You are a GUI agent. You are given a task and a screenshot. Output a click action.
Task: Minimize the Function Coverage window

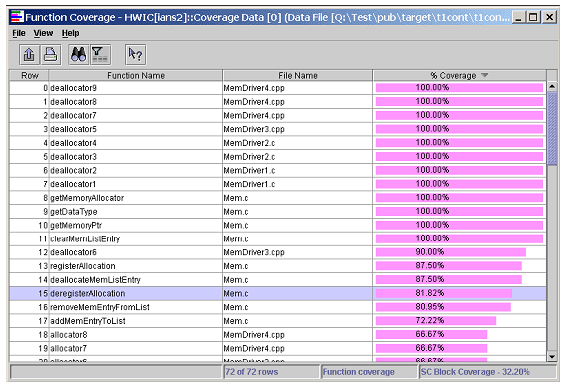click(518, 17)
